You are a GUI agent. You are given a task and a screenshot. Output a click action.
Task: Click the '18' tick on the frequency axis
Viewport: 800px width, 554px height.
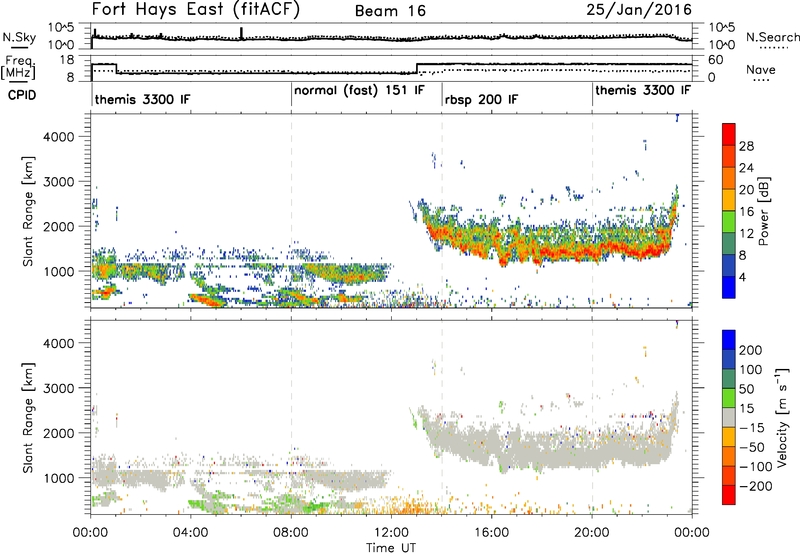click(x=67, y=60)
